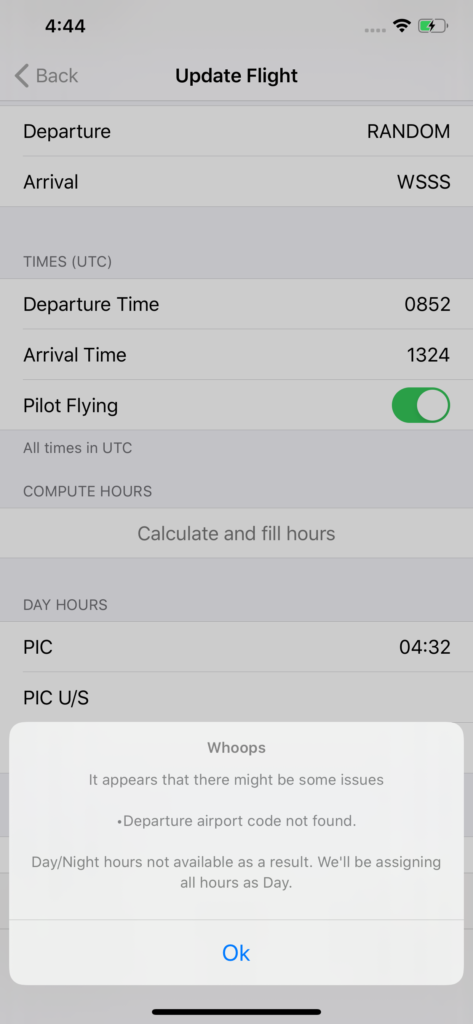Tap the Back chevron arrow icon

22,76
